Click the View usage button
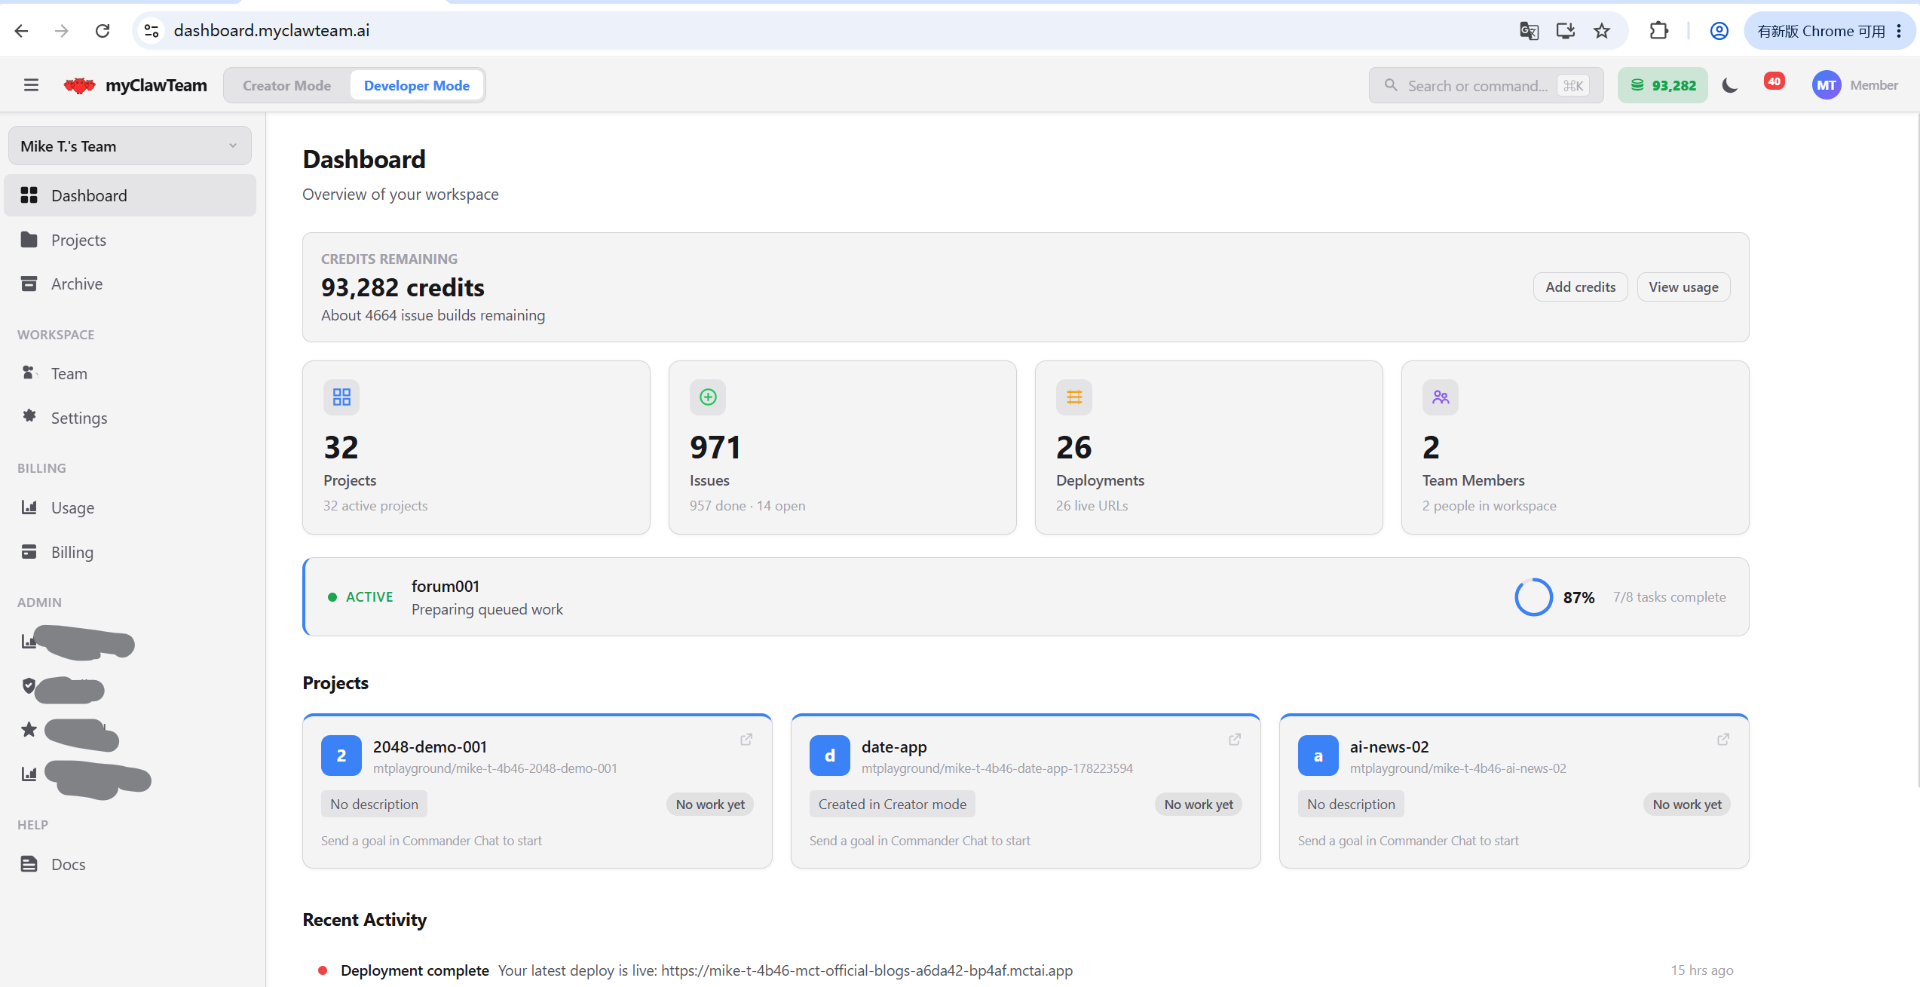 coord(1683,287)
